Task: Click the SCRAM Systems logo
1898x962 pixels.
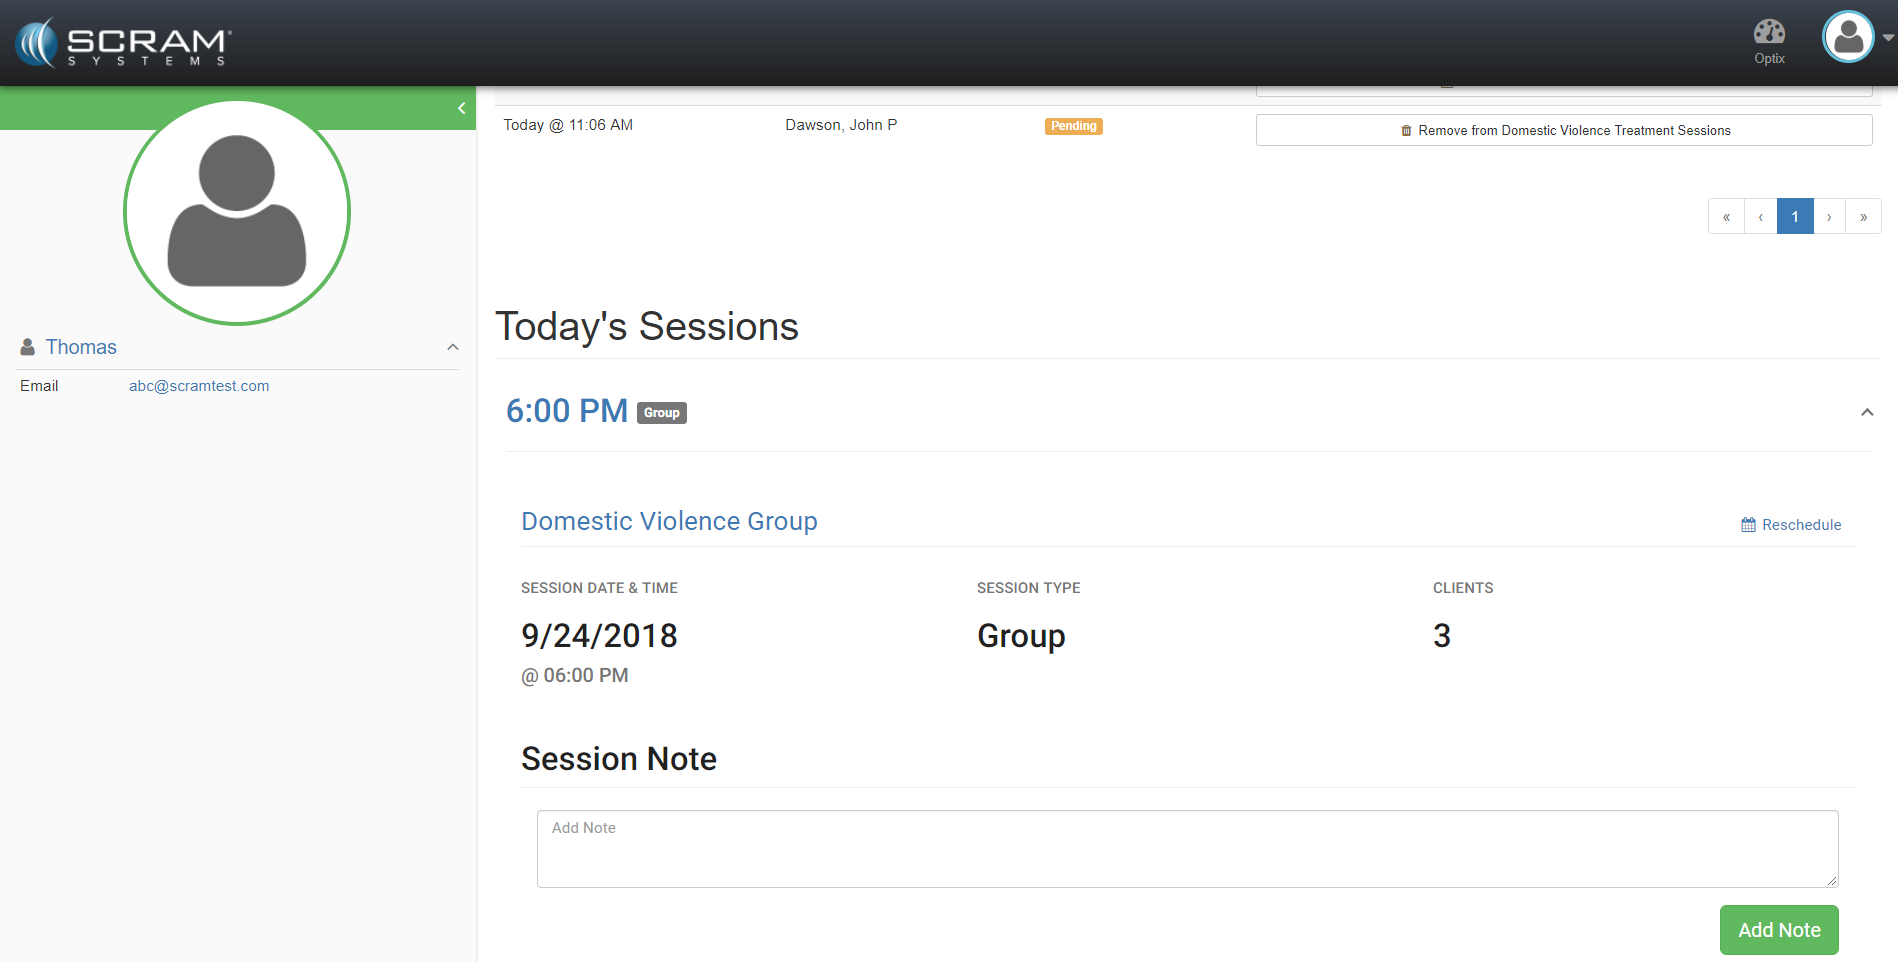Action: [x=123, y=44]
